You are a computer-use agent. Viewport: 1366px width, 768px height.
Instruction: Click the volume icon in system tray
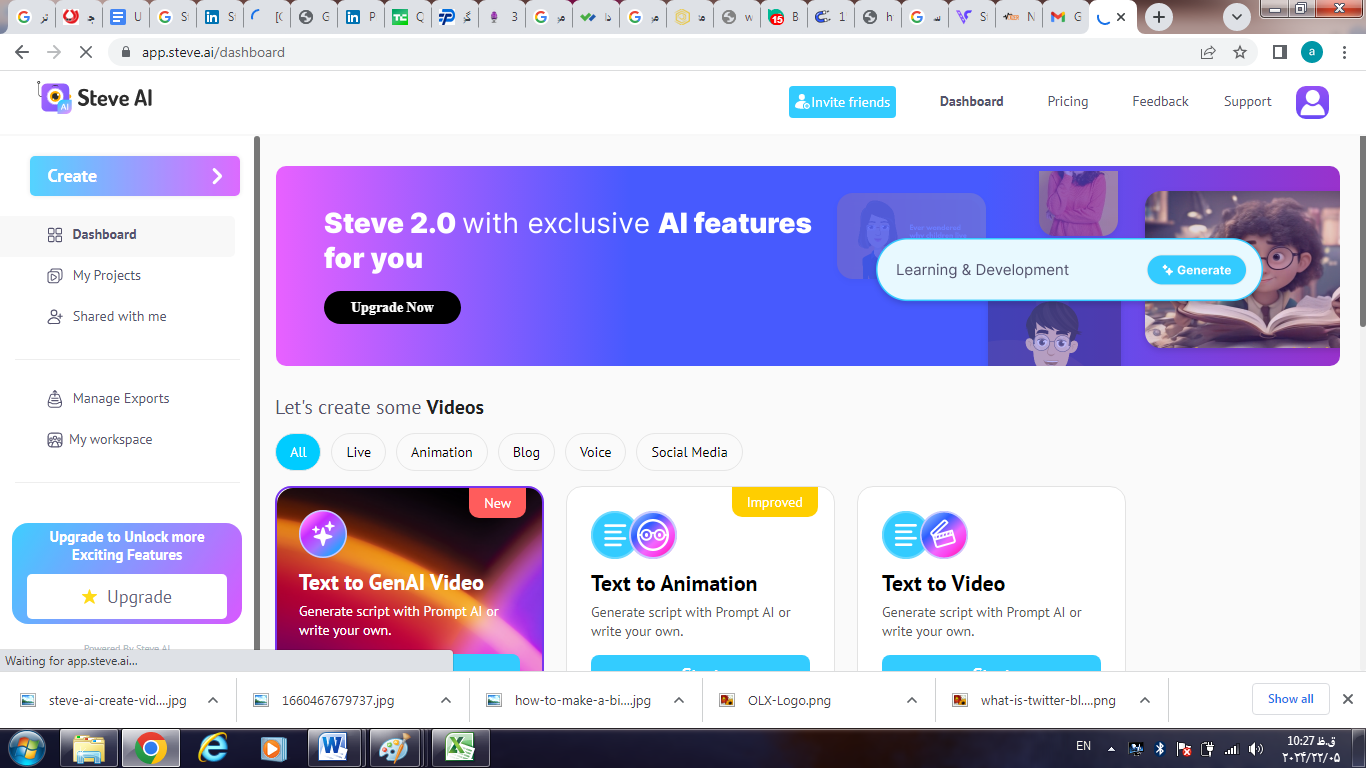click(x=1256, y=749)
